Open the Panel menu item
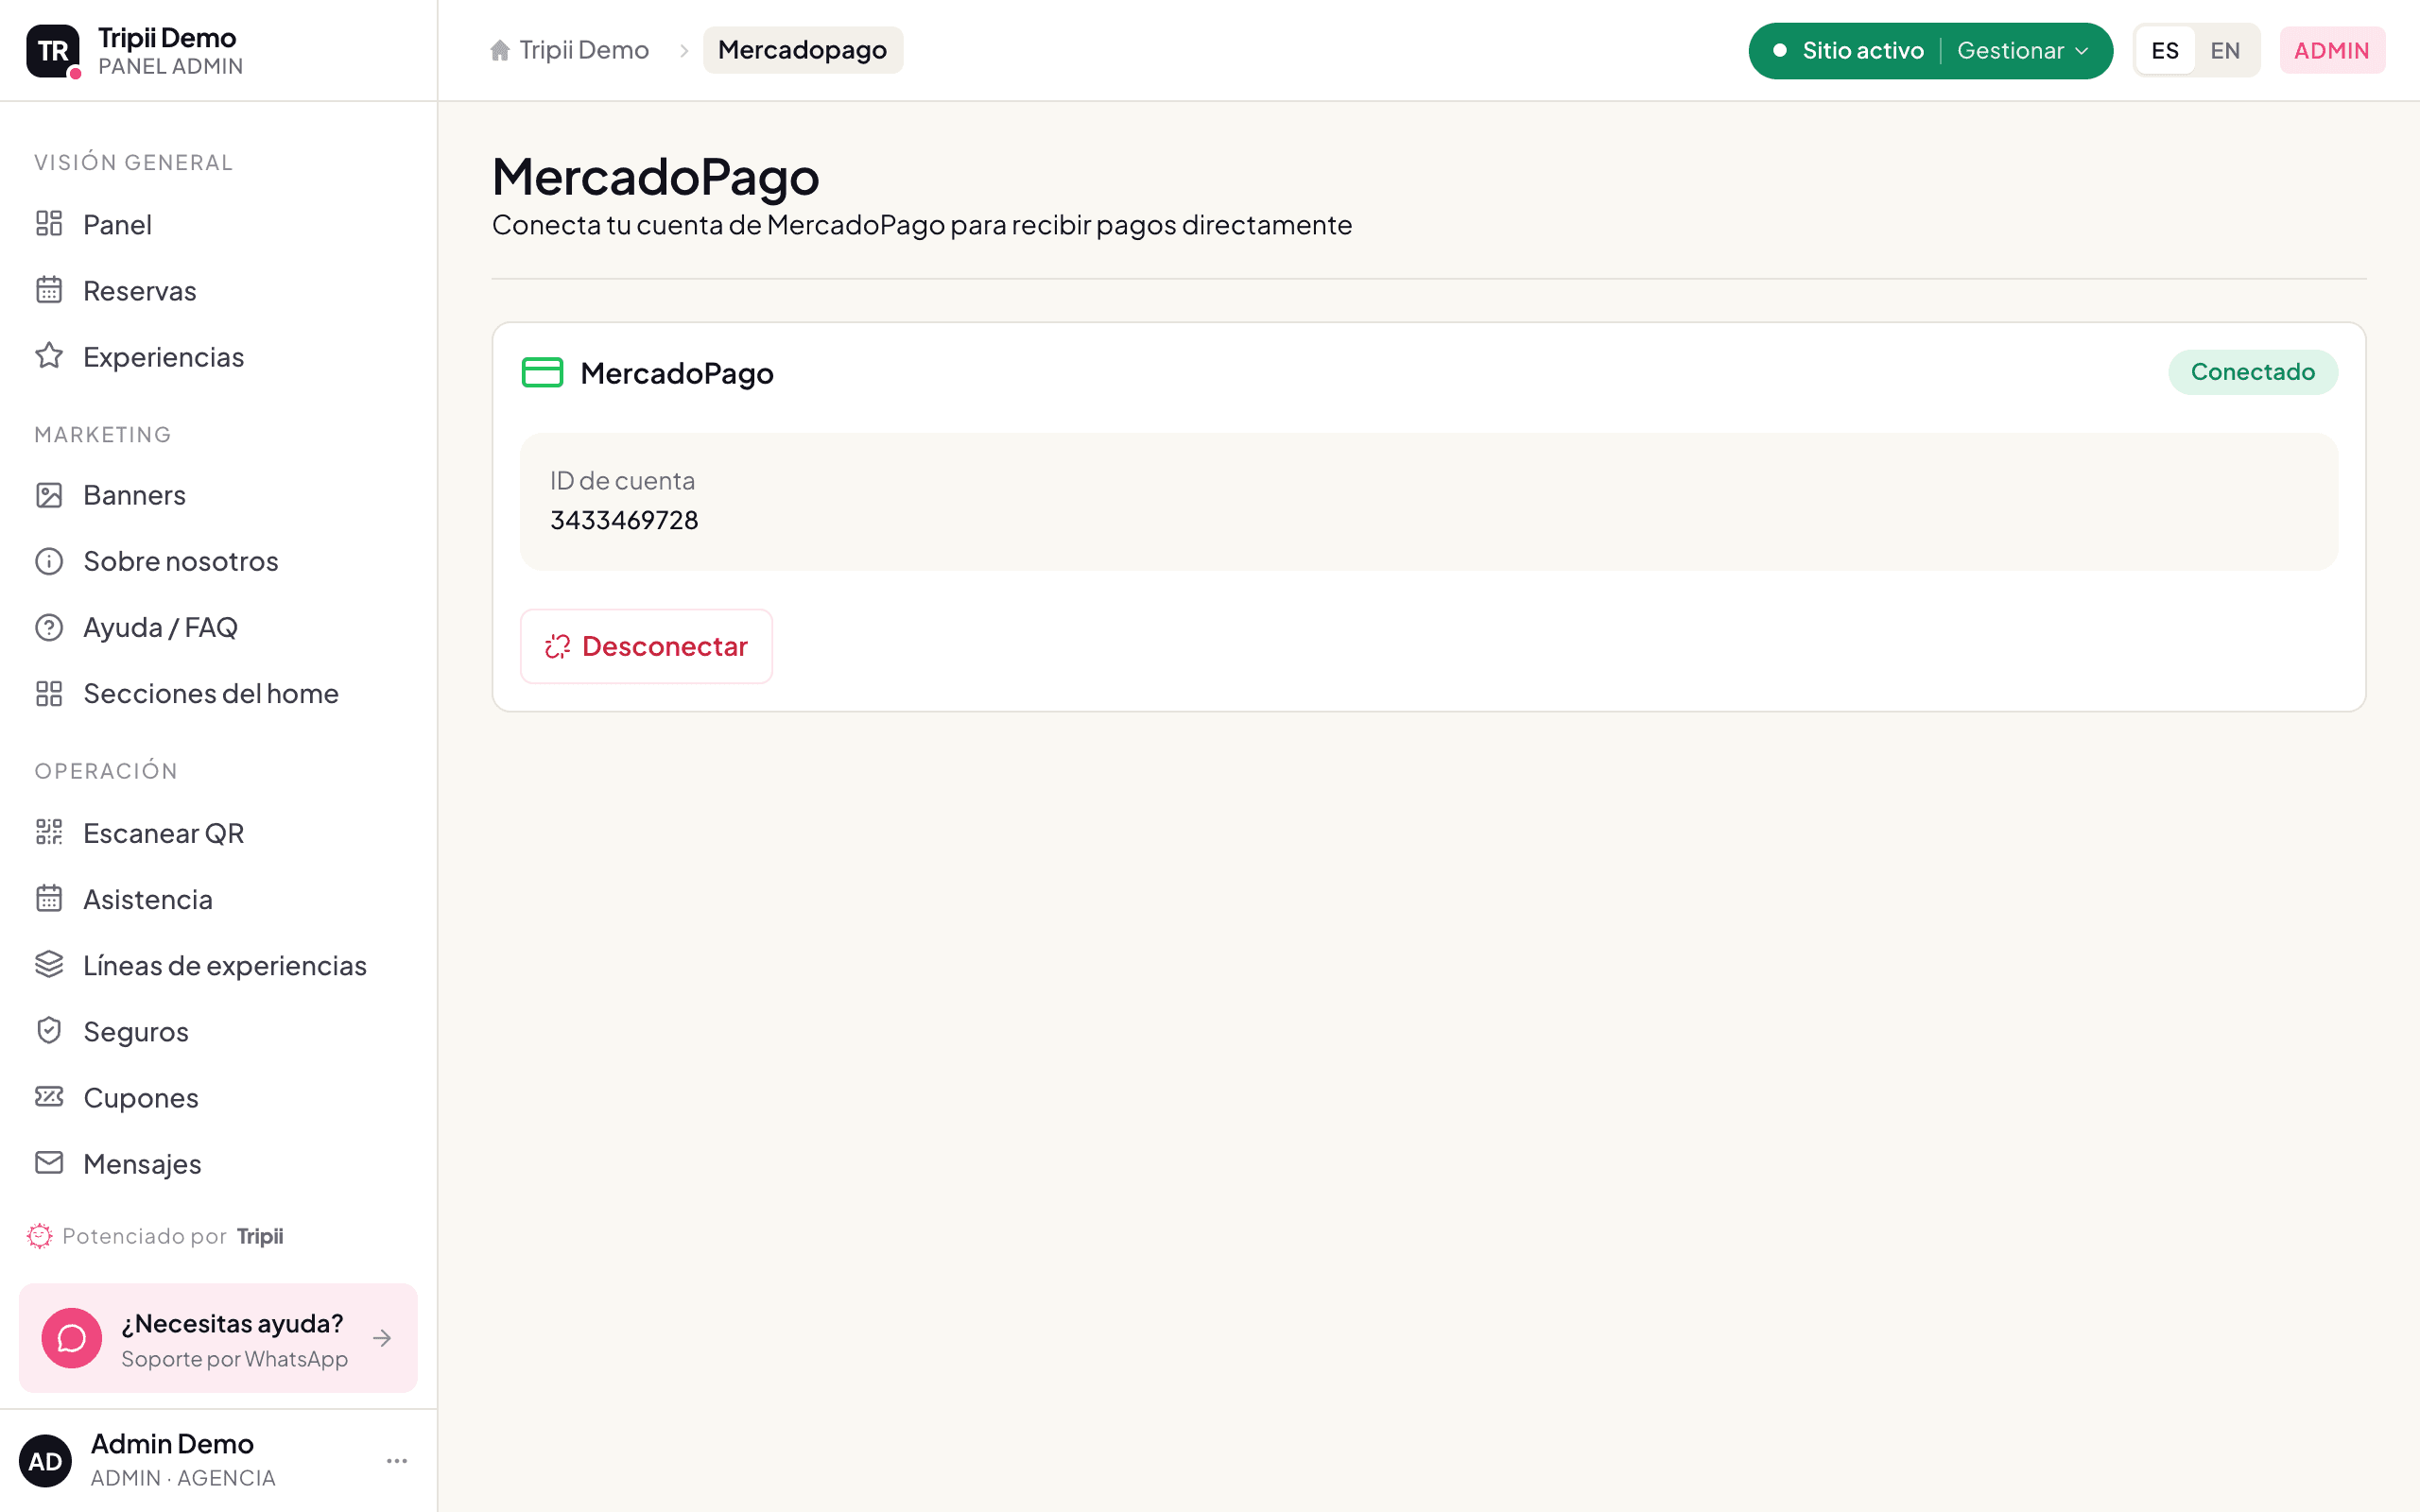The image size is (2420, 1512). pyautogui.click(x=218, y=224)
